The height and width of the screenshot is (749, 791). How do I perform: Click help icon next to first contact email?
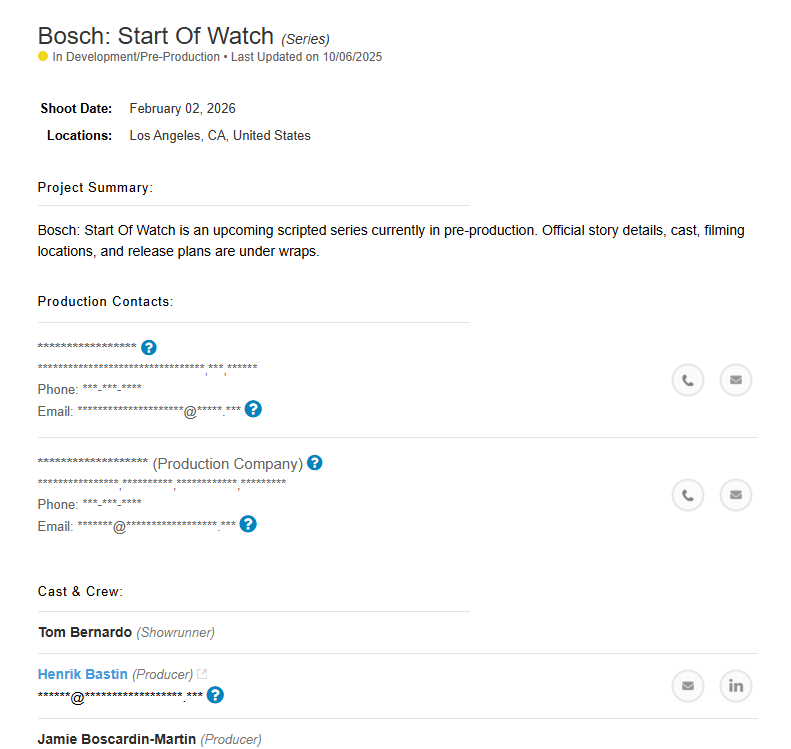(x=253, y=409)
